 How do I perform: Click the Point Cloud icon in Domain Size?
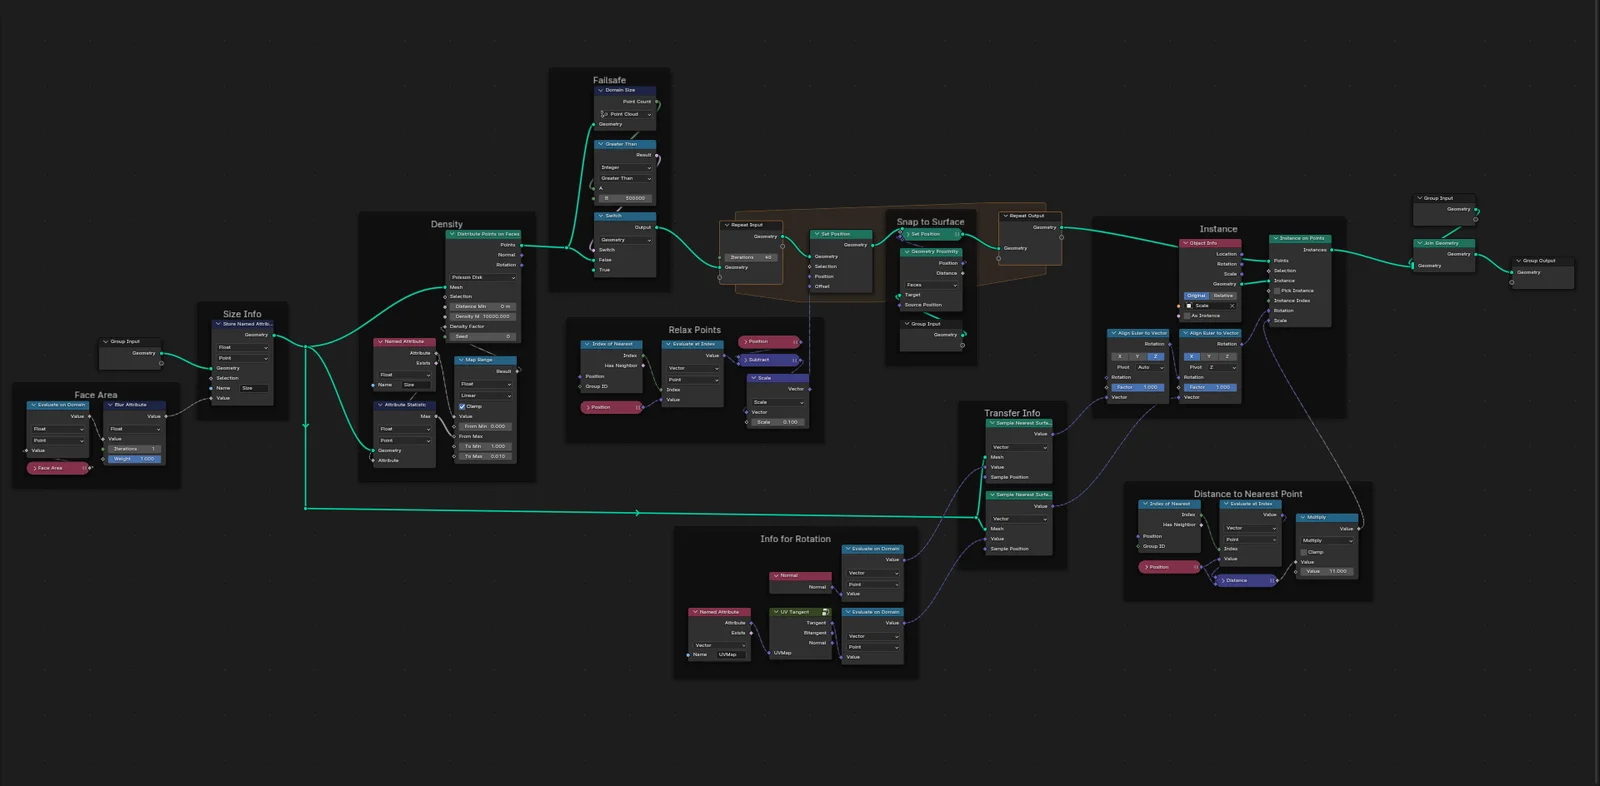(605, 114)
